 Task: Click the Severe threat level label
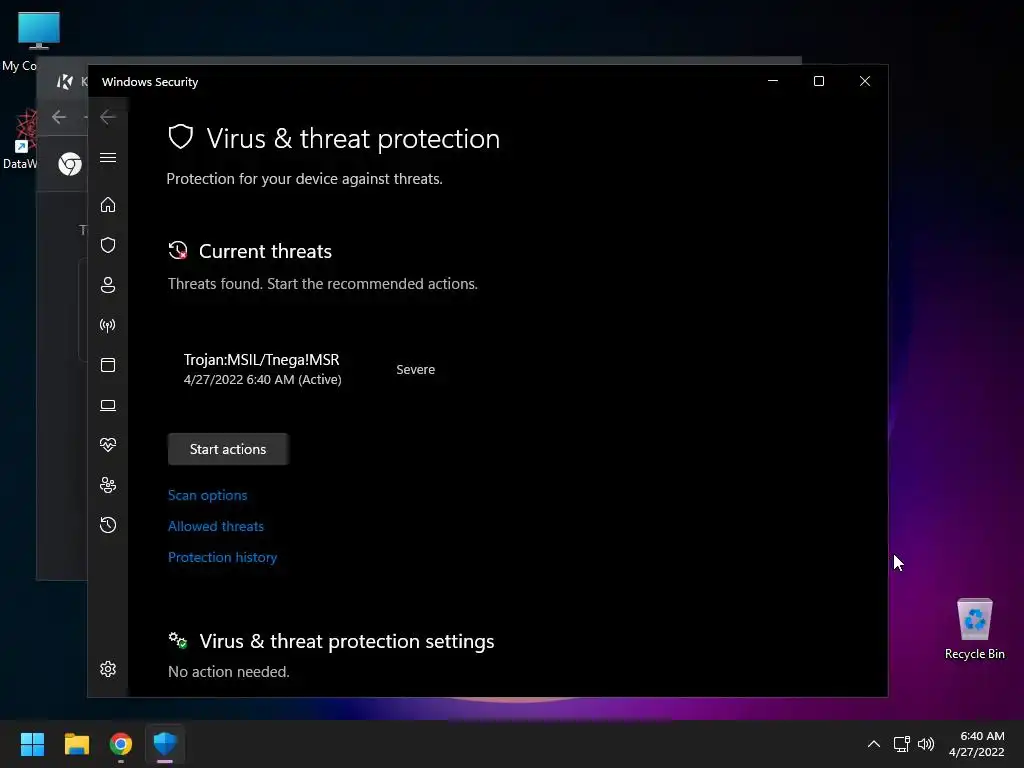415,370
